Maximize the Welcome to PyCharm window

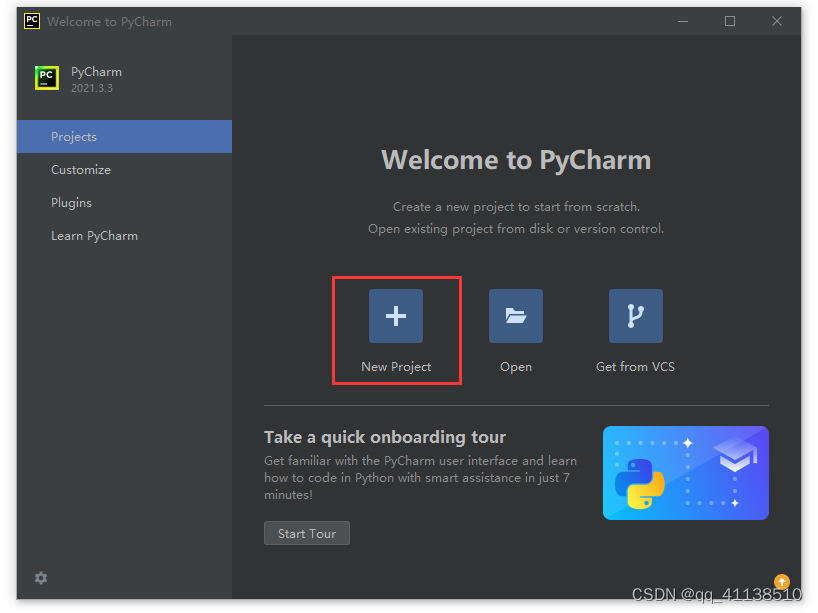(x=730, y=21)
